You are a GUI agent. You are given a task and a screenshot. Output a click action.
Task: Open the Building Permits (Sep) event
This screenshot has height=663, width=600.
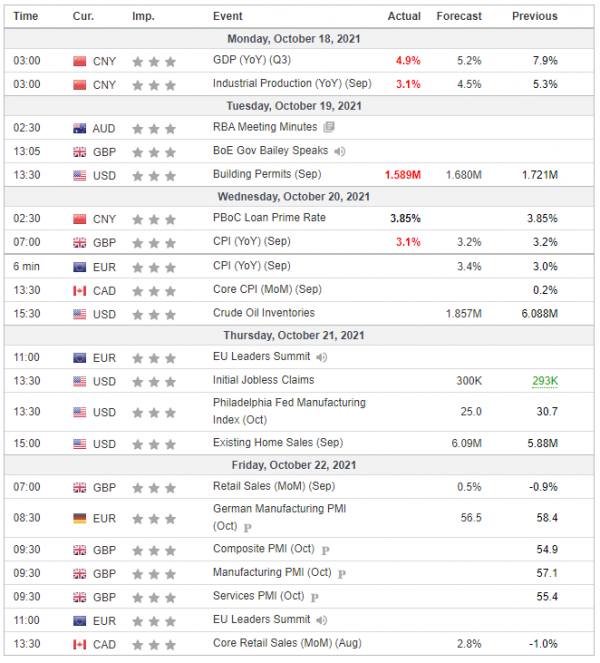[x=267, y=174]
